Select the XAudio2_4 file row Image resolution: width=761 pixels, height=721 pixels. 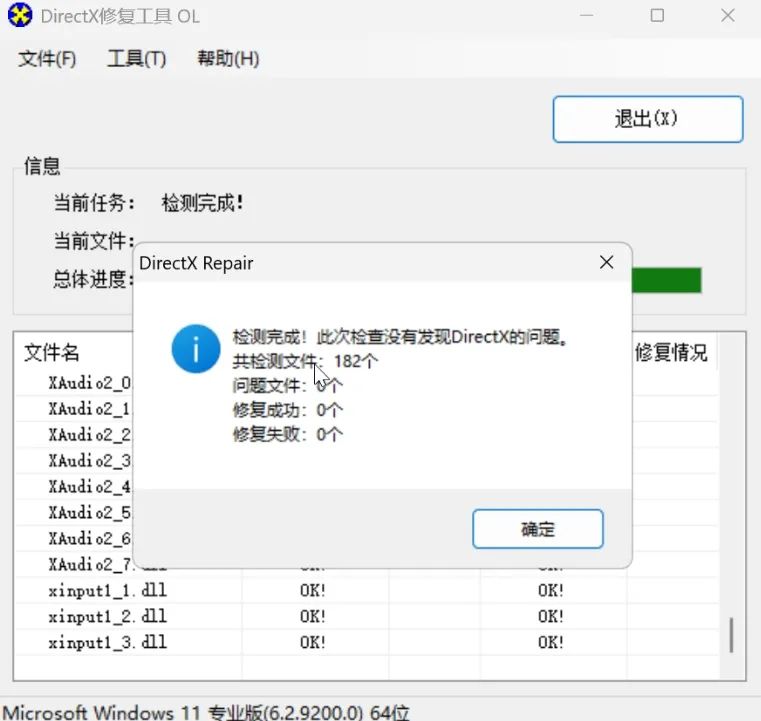pos(89,486)
